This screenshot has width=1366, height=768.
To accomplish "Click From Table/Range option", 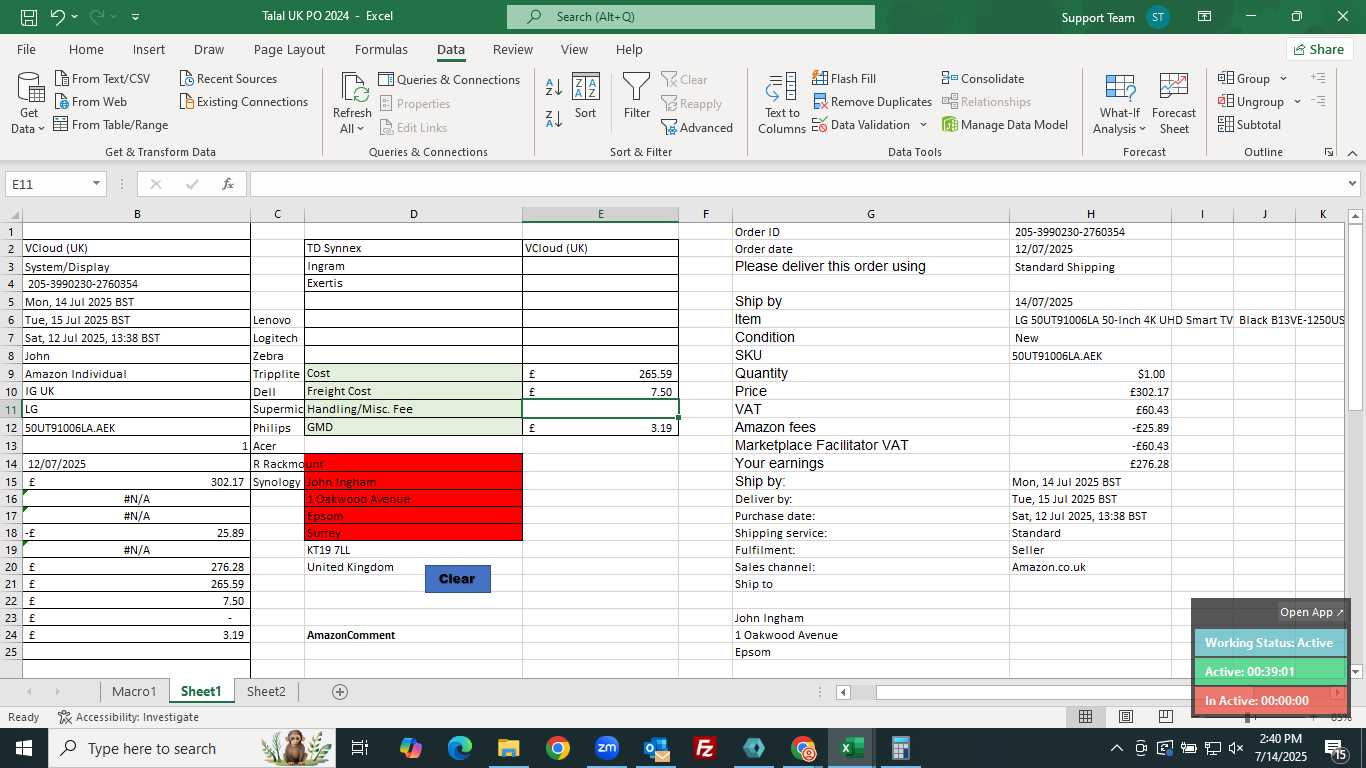I will tap(110, 124).
